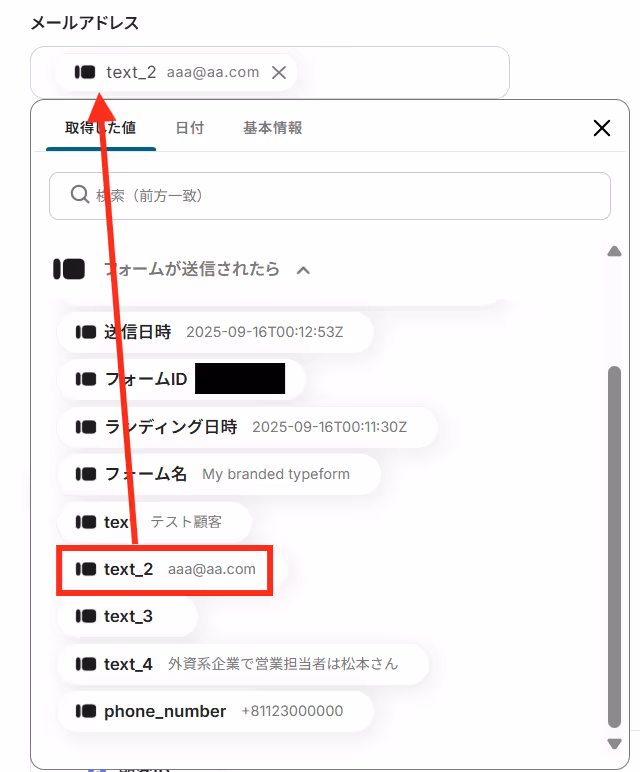The width and height of the screenshot is (640, 772).
Task: Click the scroll down arrow of list
Action: pos(614,743)
